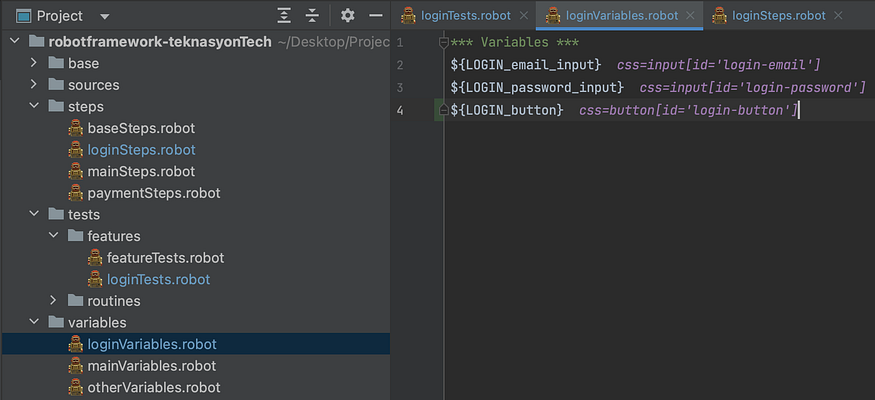Click robot icon beside mainSteps.robot
This screenshot has height=400, width=875.
75,171
